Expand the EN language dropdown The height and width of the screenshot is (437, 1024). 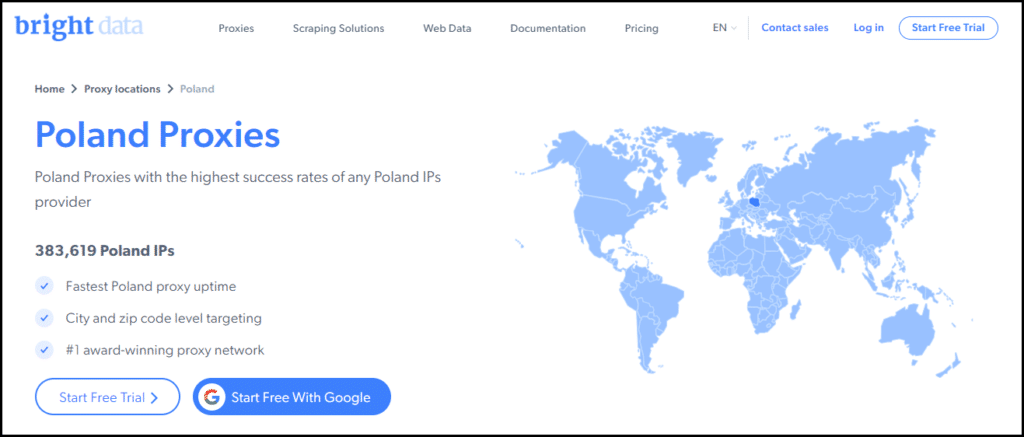click(x=724, y=28)
